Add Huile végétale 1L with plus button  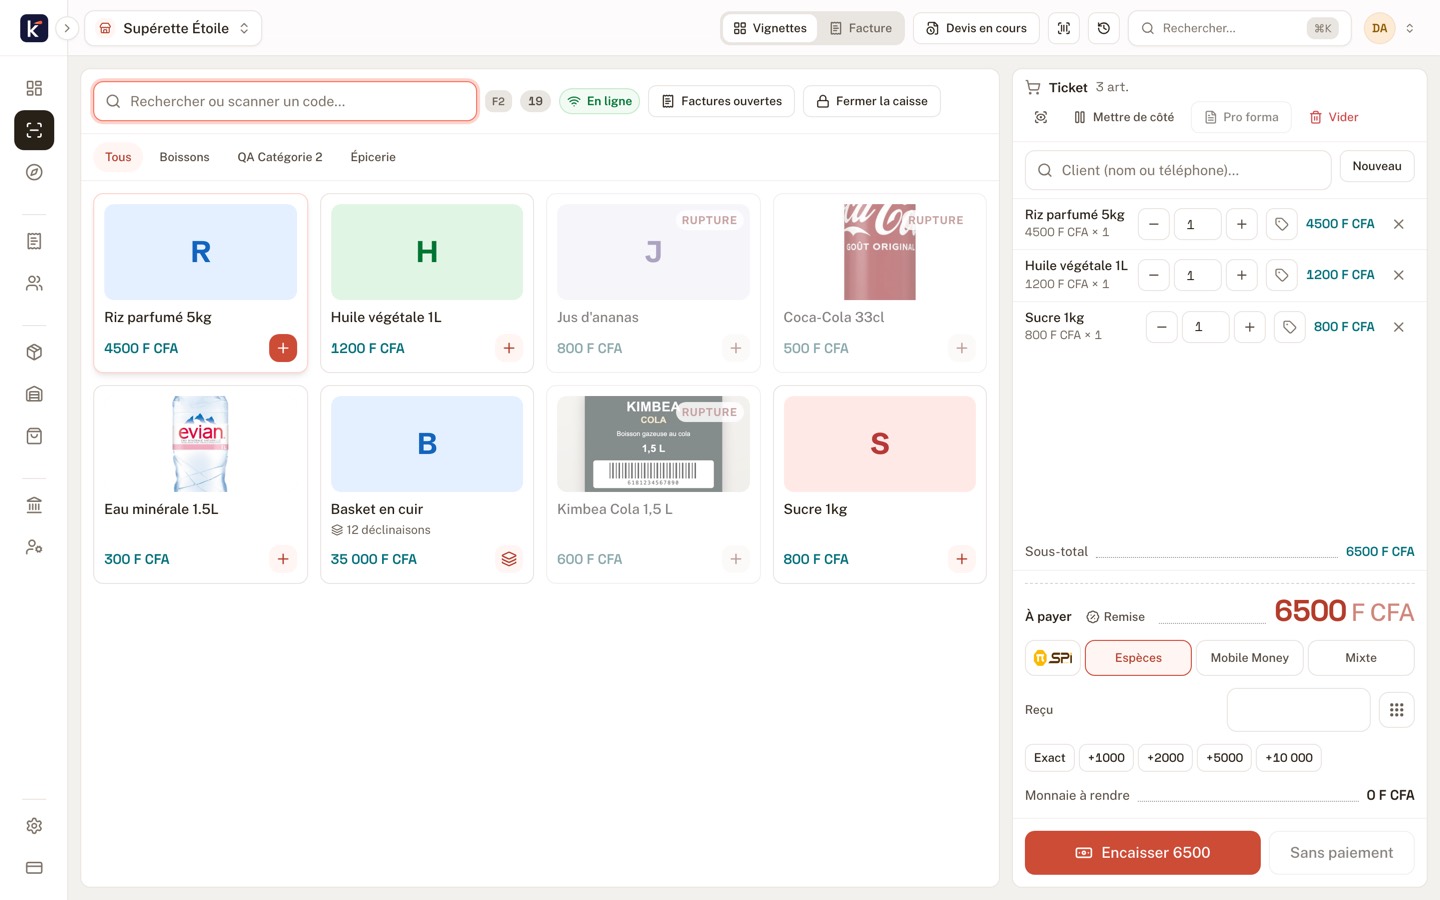tap(509, 348)
